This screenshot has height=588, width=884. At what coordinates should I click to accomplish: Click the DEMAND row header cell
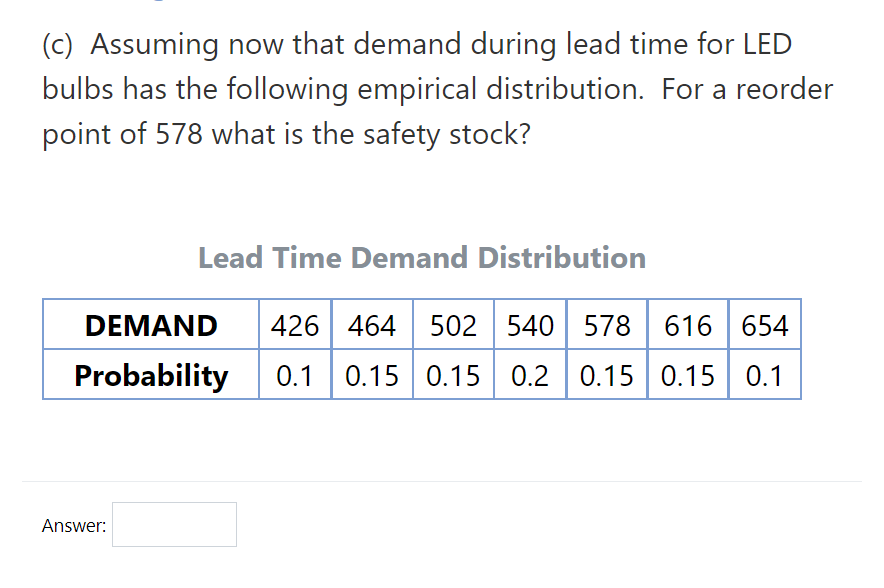click(150, 325)
